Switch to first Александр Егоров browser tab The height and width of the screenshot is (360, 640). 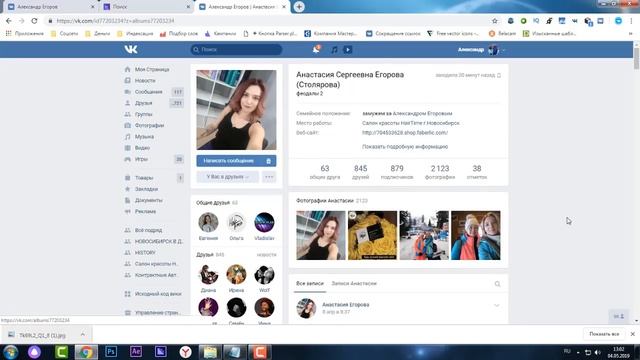pyautogui.click(x=51, y=7)
